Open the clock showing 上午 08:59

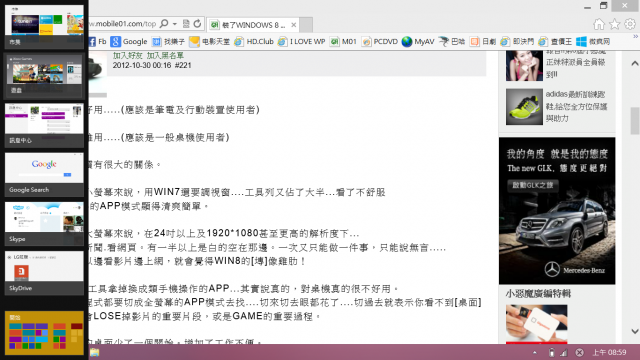[x=609, y=352]
